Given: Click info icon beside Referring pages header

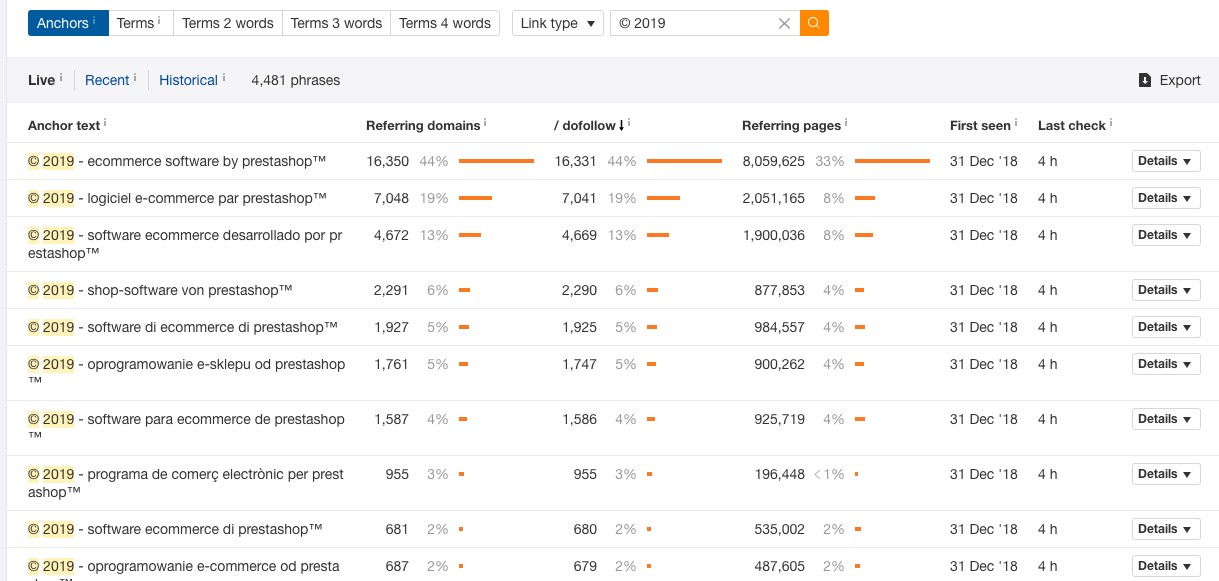Looking at the screenshot, I should pos(846,123).
